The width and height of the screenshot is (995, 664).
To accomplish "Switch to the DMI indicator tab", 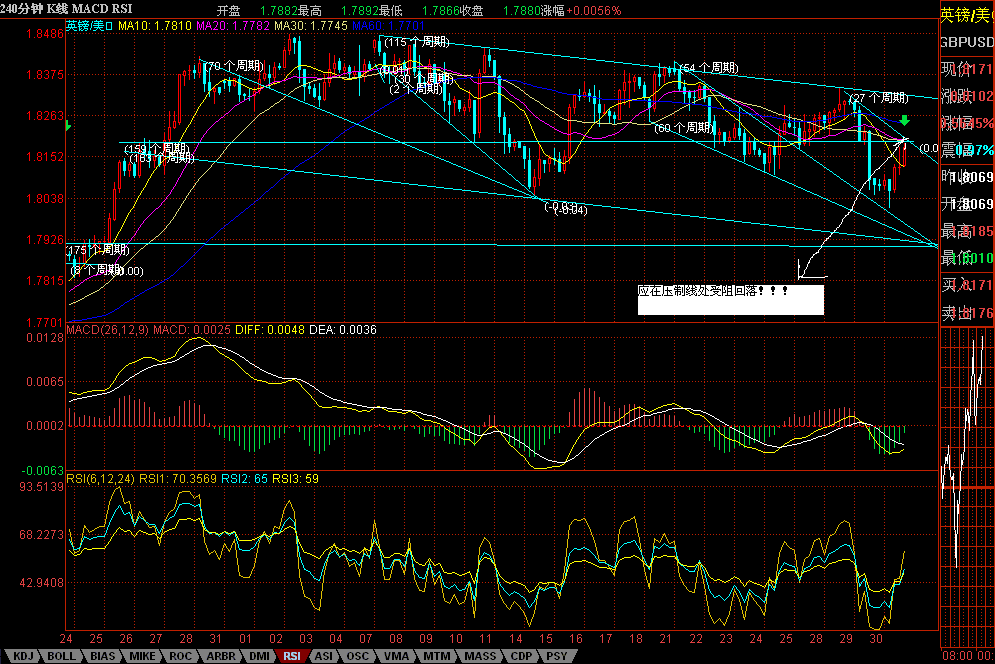I will 258,656.
